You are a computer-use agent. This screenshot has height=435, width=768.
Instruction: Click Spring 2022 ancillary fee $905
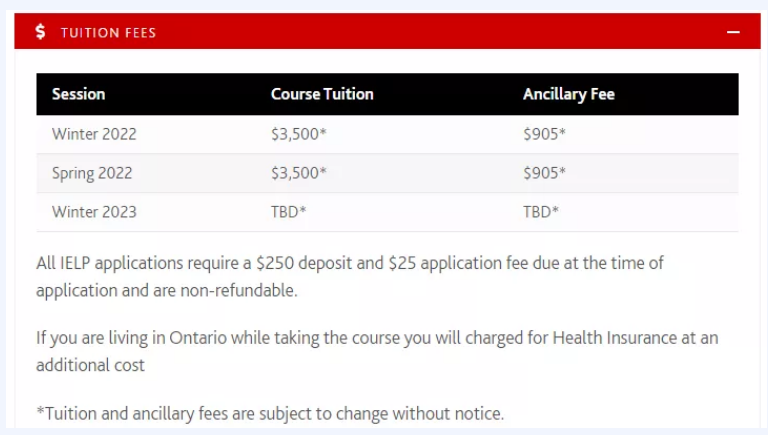point(544,173)
